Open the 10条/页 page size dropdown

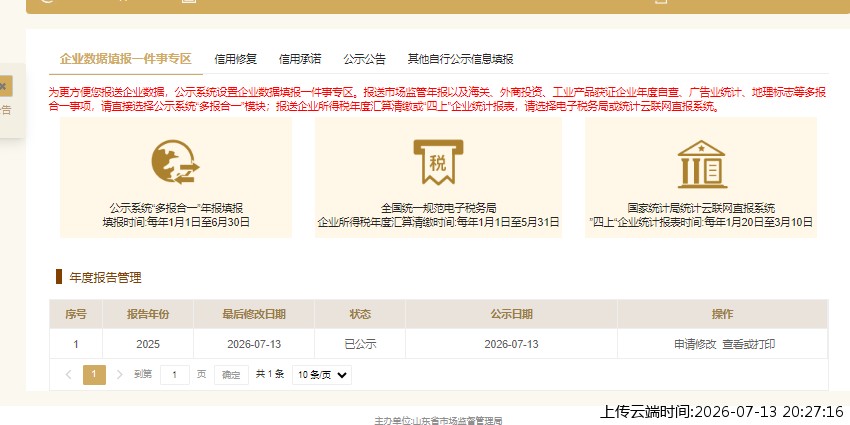tap(322, 375)
